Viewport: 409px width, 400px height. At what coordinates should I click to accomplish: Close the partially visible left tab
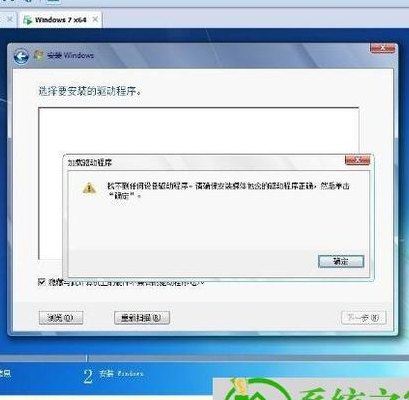pos(10,19)
